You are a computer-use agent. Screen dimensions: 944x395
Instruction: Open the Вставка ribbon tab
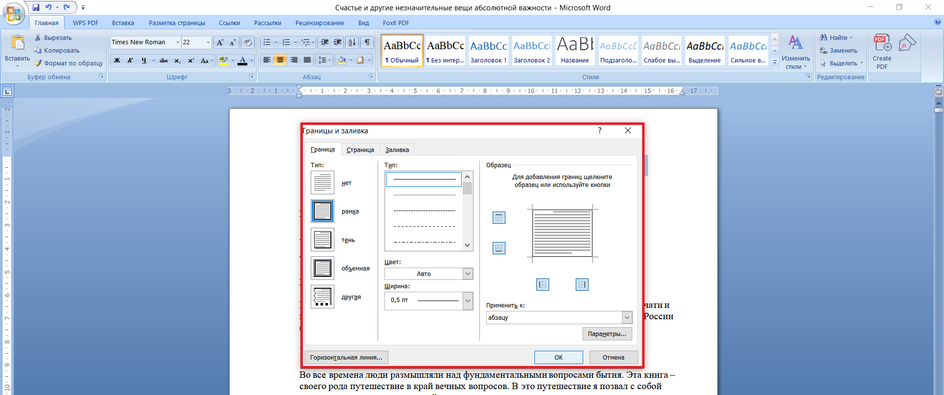(x=122, y=23)
